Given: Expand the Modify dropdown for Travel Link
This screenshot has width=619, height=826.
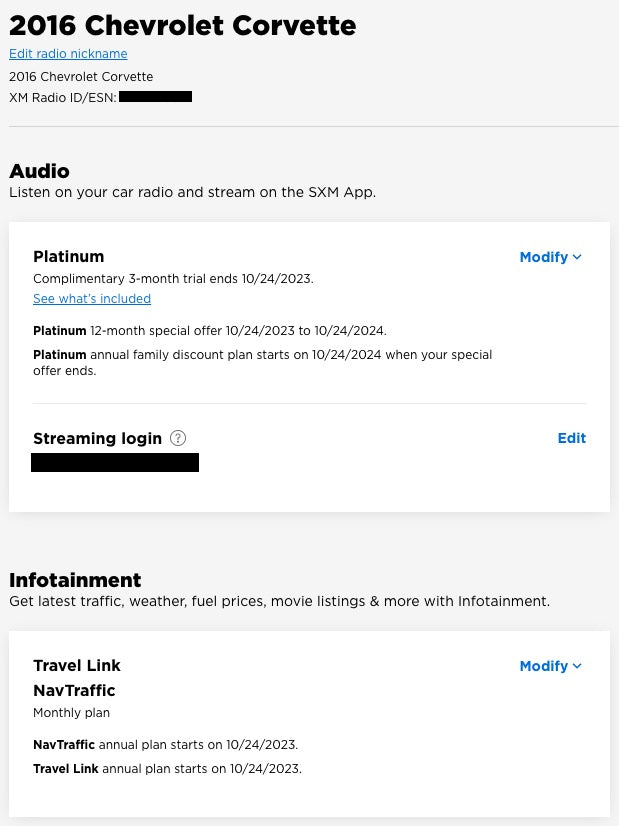Looking at the screenshot, I should pos(551,666).
